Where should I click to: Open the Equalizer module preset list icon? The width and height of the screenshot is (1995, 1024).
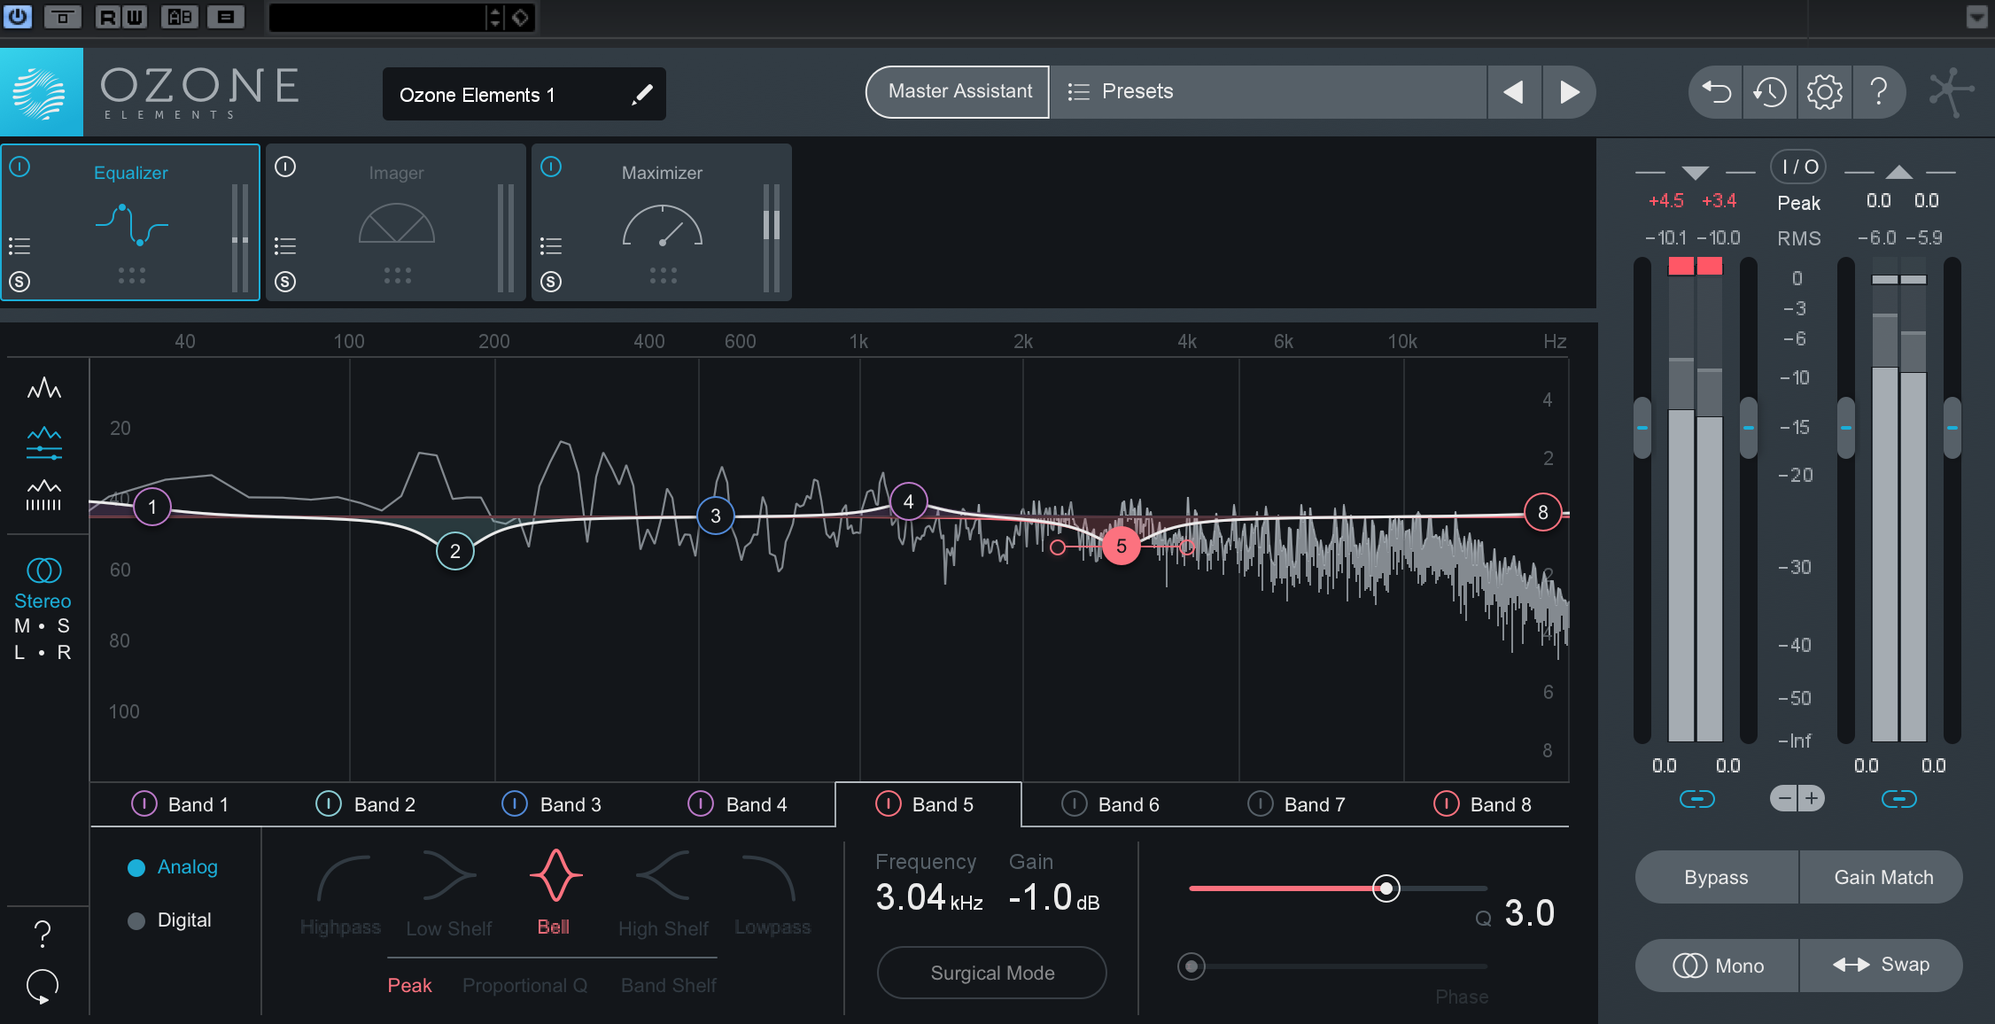click(x=19, y=246)
